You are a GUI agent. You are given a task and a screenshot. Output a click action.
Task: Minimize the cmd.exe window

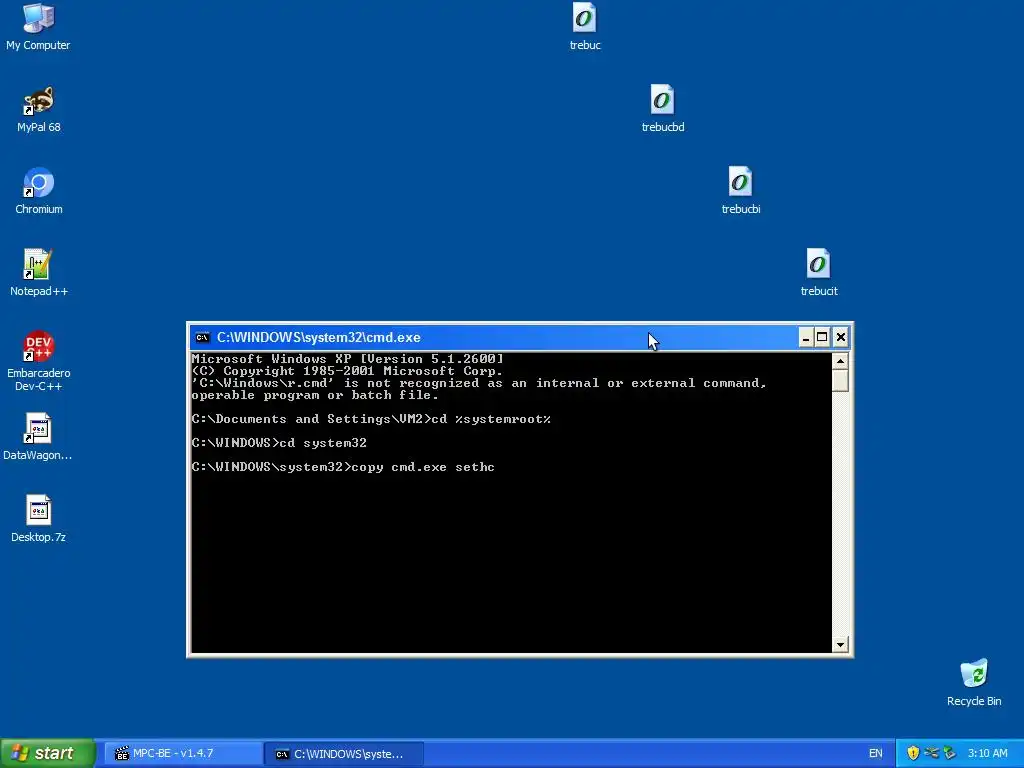pyautogui.click(x=805, y=338)
